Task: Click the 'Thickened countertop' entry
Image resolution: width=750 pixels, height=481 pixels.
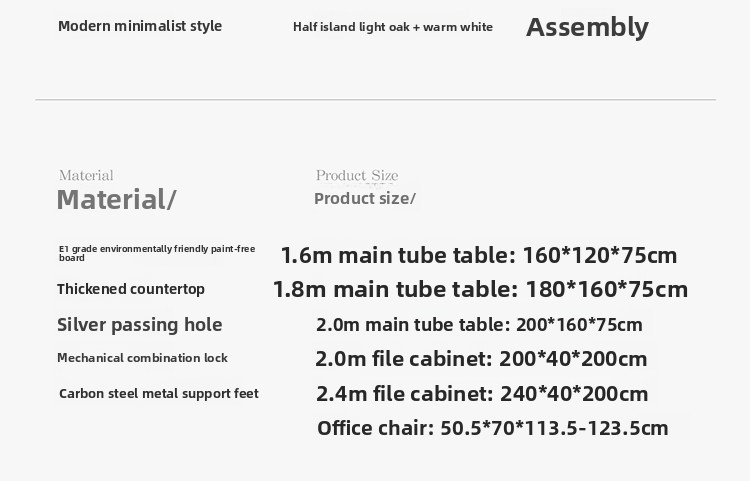Action: (x=131, y=289)
